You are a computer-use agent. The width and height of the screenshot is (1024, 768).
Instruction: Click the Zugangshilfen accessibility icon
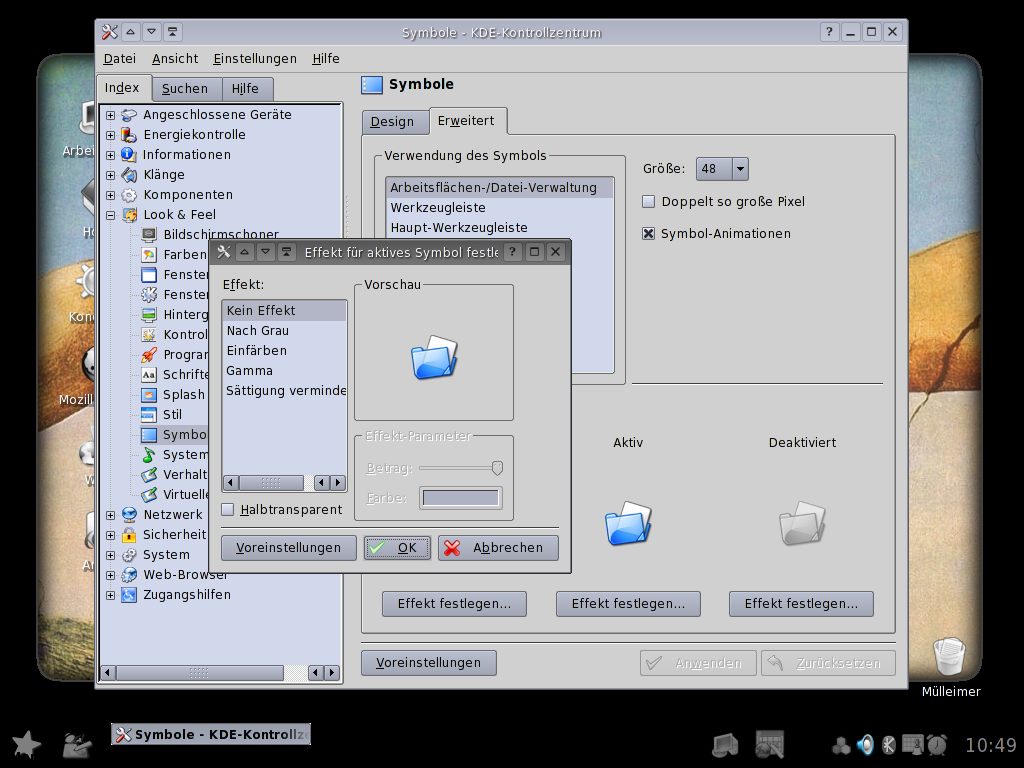(129, 595)
